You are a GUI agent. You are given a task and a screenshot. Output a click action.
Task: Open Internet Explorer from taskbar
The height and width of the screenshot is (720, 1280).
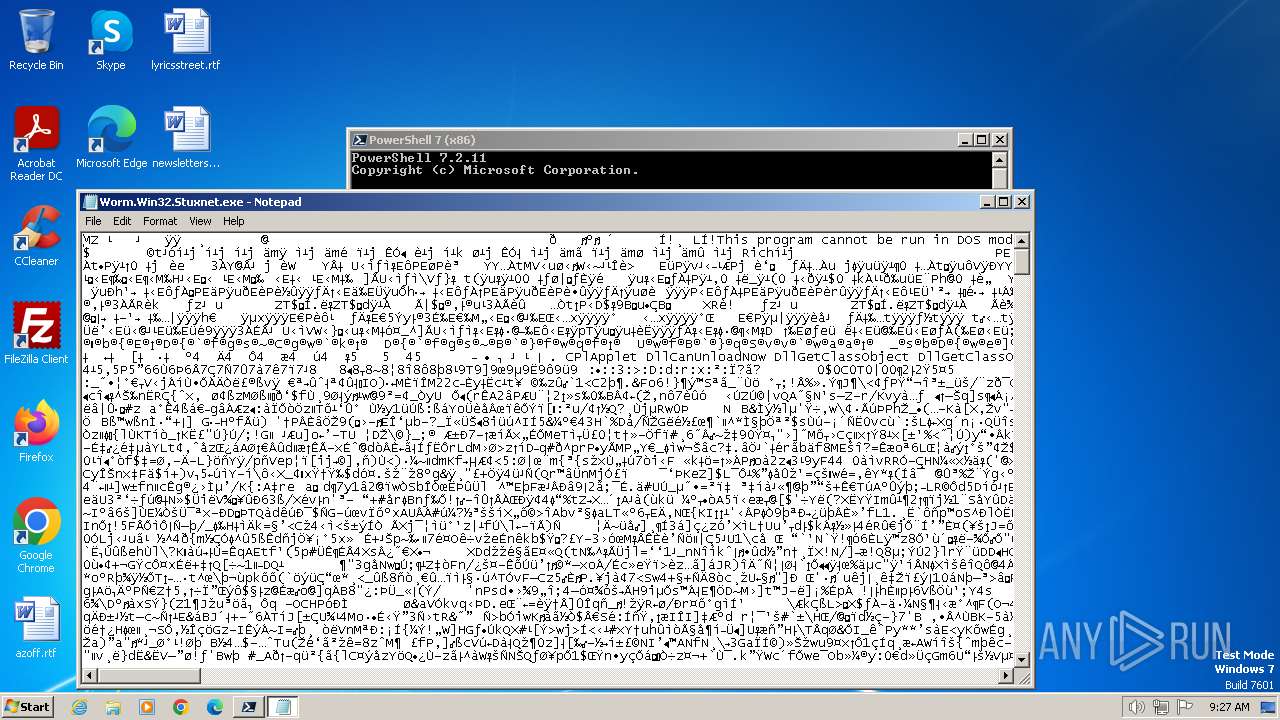point(80,707)
